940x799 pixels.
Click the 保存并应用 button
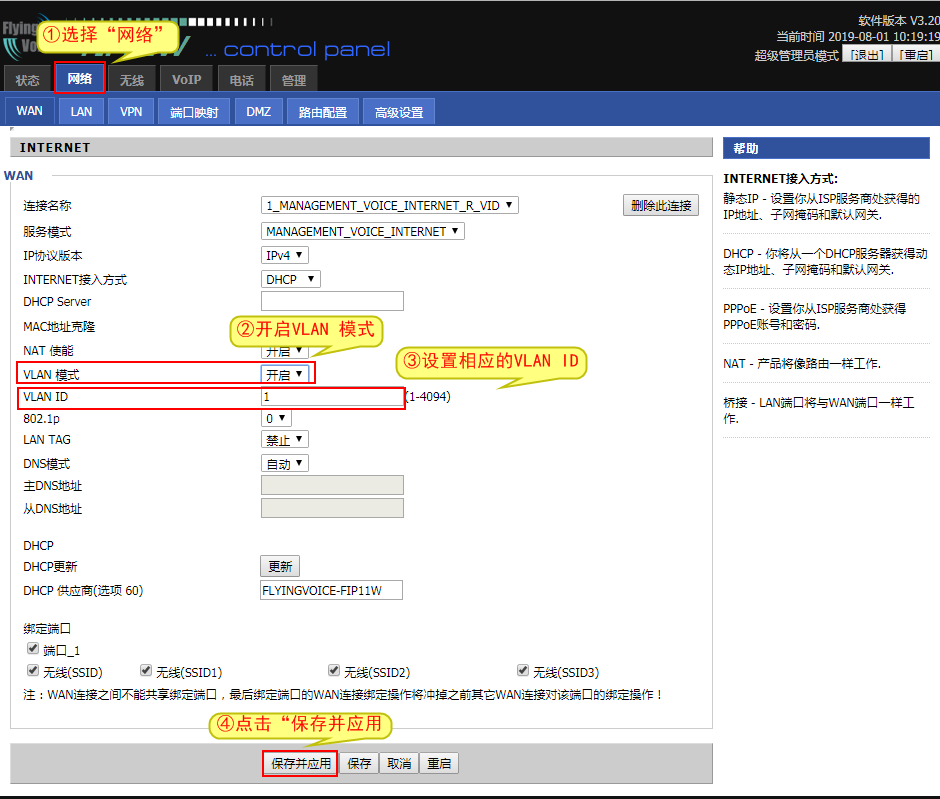point(300,763)
